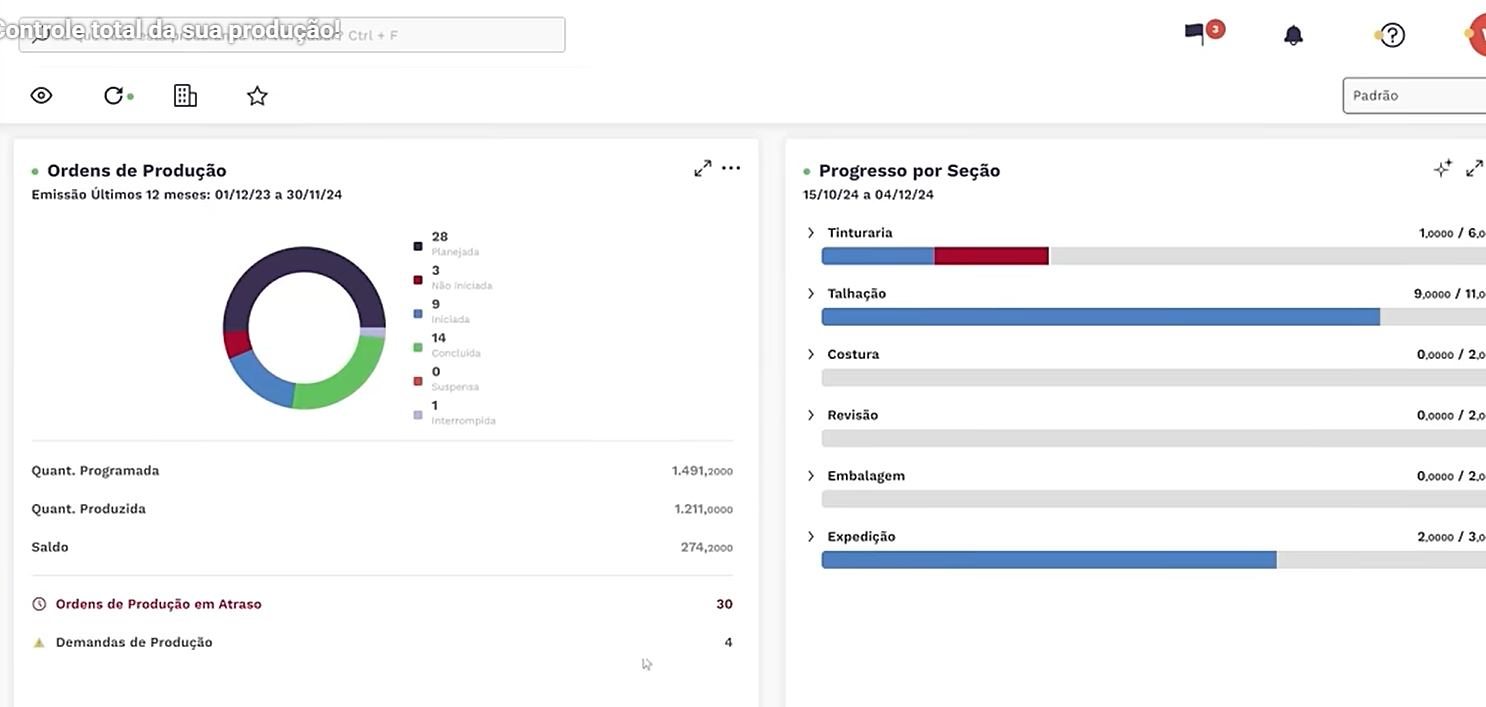Screen dimensions: 1486x707
Task: Open the bell notifications icon
Action: [1293, 36]
